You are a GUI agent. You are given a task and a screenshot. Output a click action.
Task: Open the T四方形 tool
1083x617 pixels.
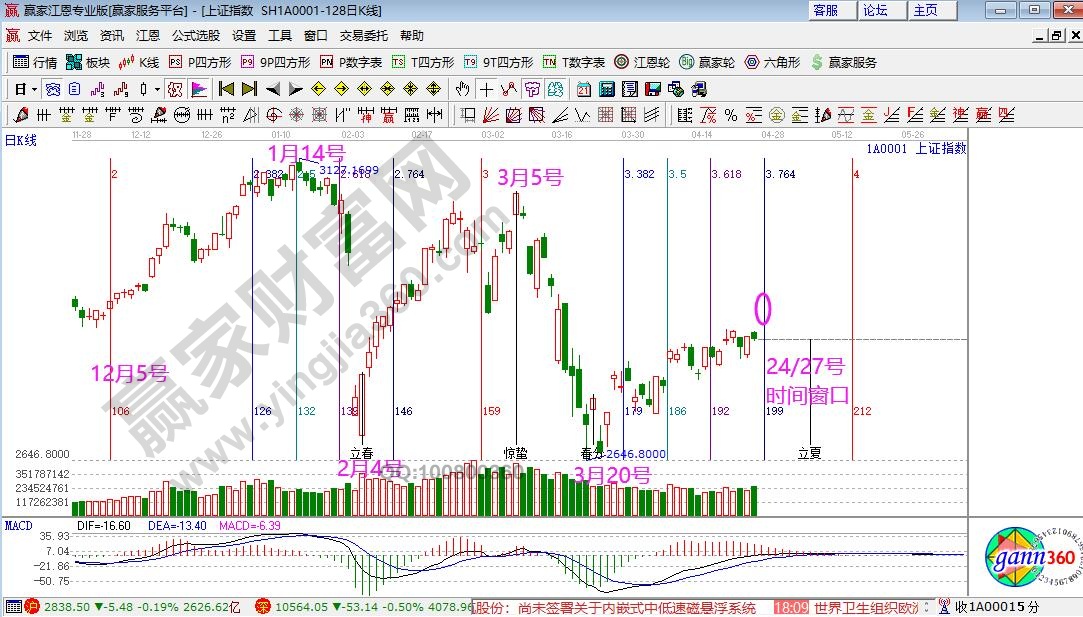click(423, 62)
